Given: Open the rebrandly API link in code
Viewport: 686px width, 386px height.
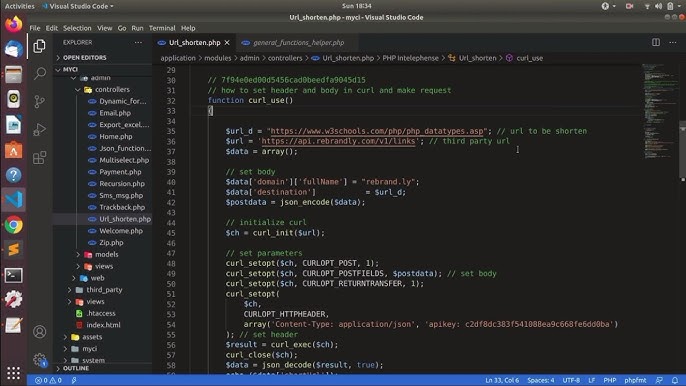Looking at the screenshot, I should pyautogui.click(x=338, y=141).
